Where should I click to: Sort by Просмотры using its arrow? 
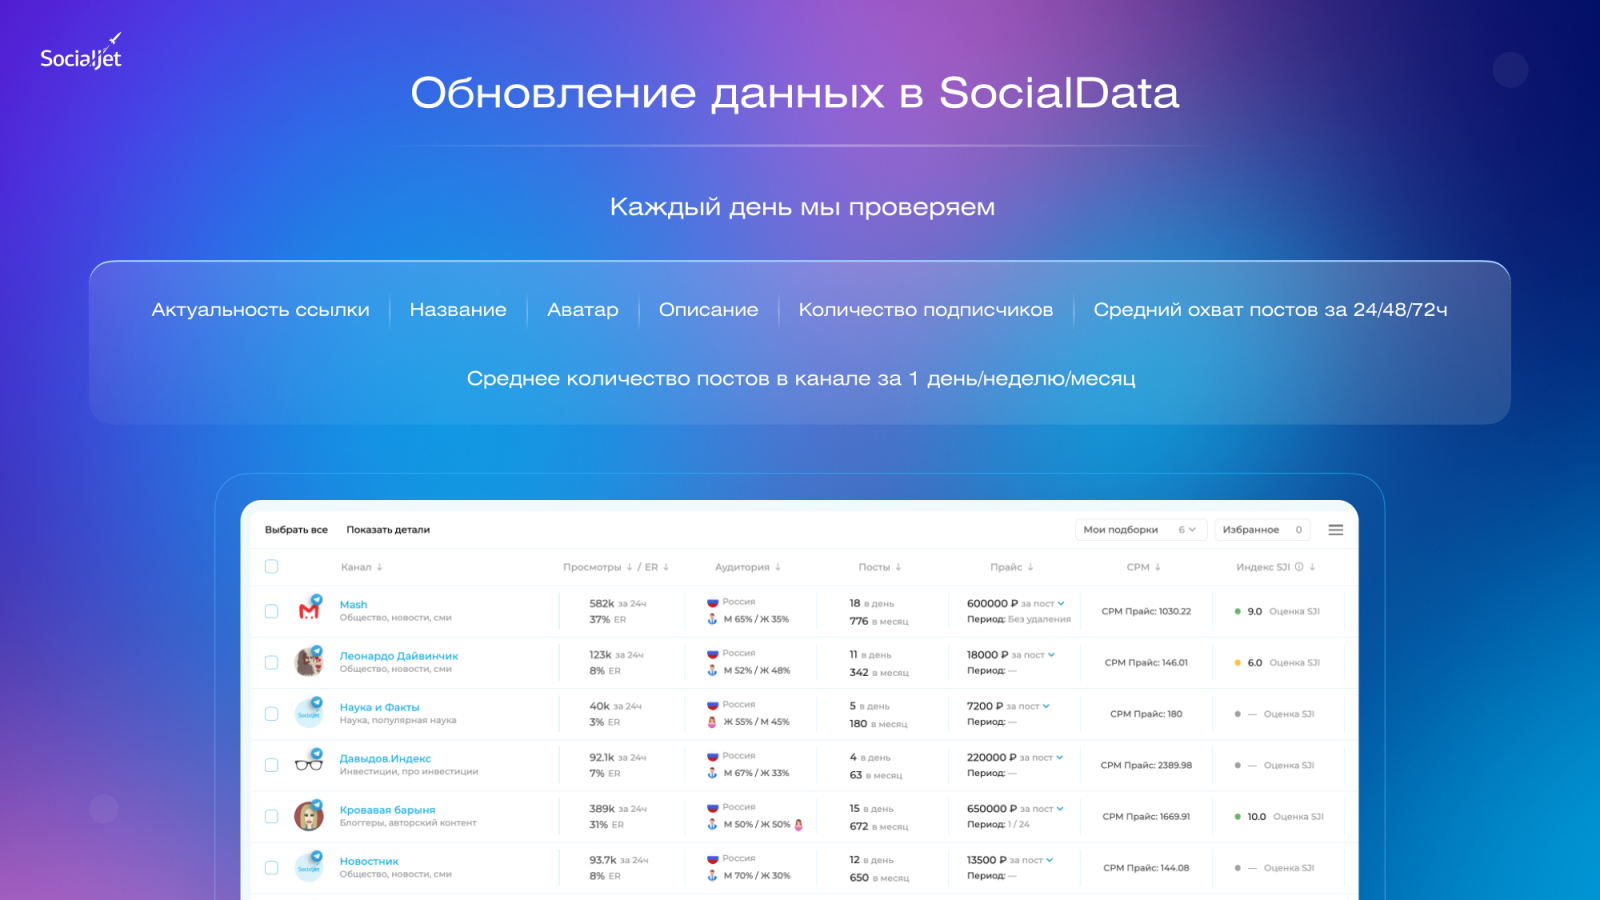pyautogui.click(x=629, y=567)
